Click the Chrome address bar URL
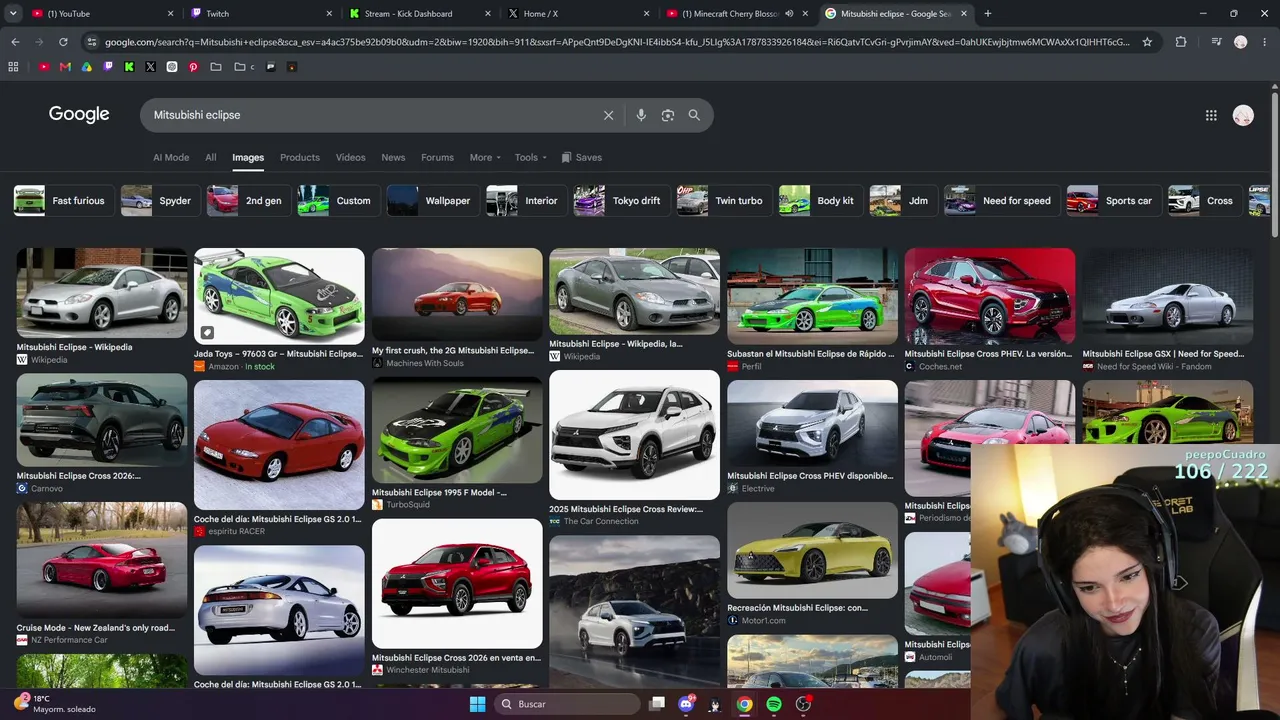This screenshot has width=1280, height=720. point(617,42)
